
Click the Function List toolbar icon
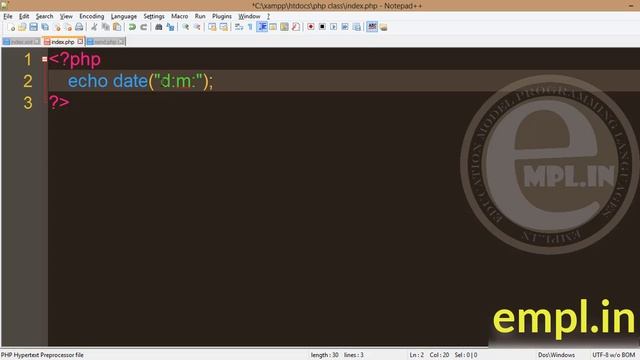[296, 27]
